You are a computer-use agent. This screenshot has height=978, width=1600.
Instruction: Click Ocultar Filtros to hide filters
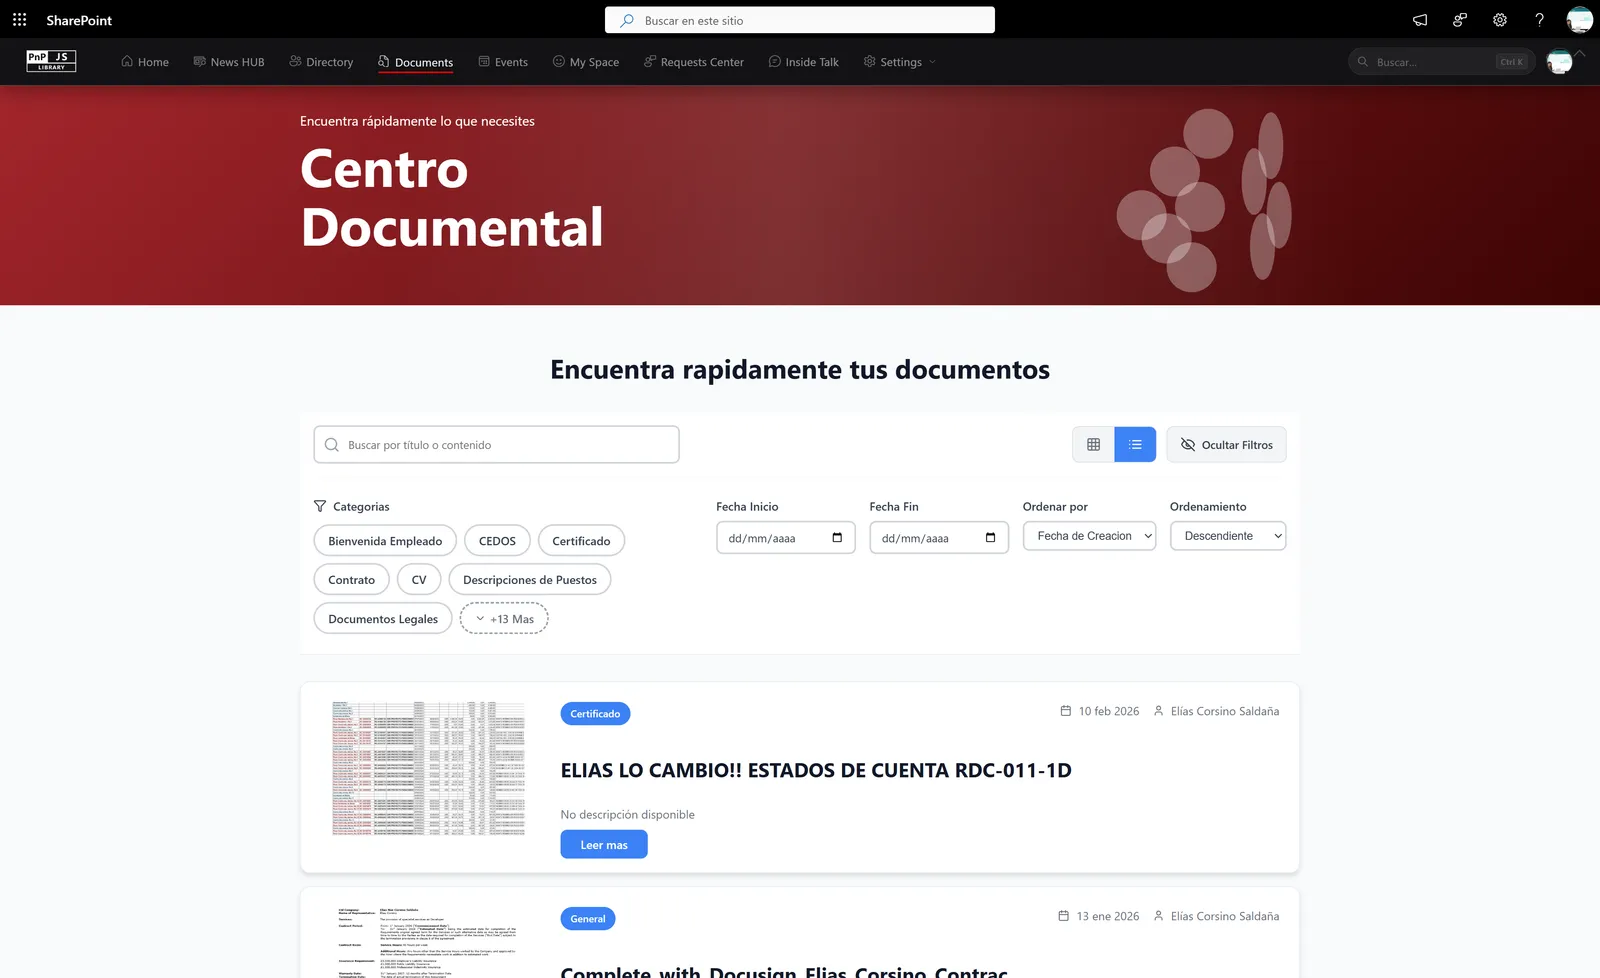pos(1226,445)
